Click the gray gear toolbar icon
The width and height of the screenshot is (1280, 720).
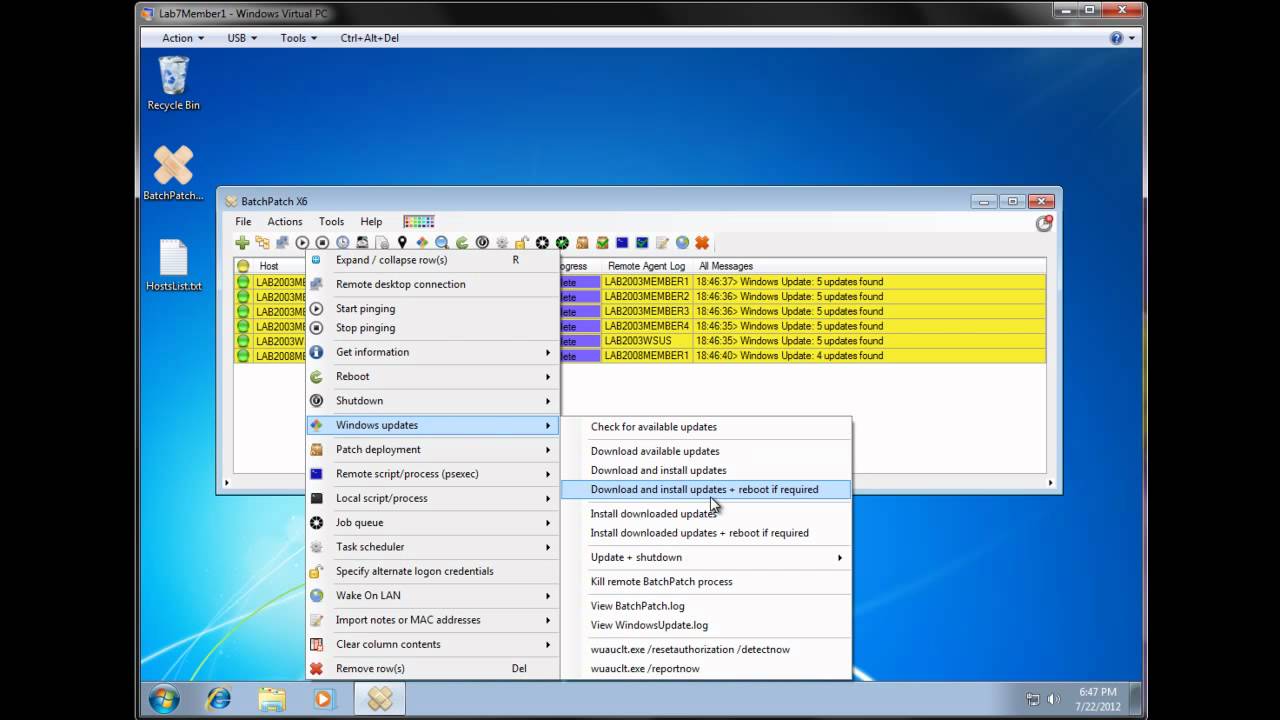502,242
